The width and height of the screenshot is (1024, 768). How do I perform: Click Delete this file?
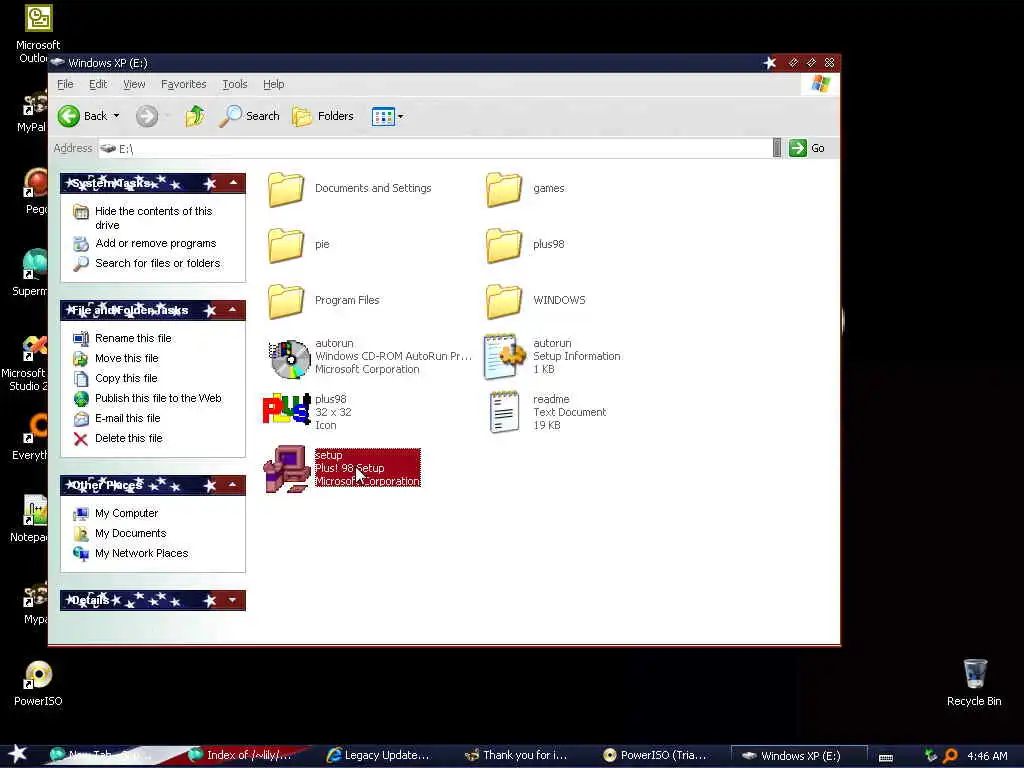pos(129,438)
